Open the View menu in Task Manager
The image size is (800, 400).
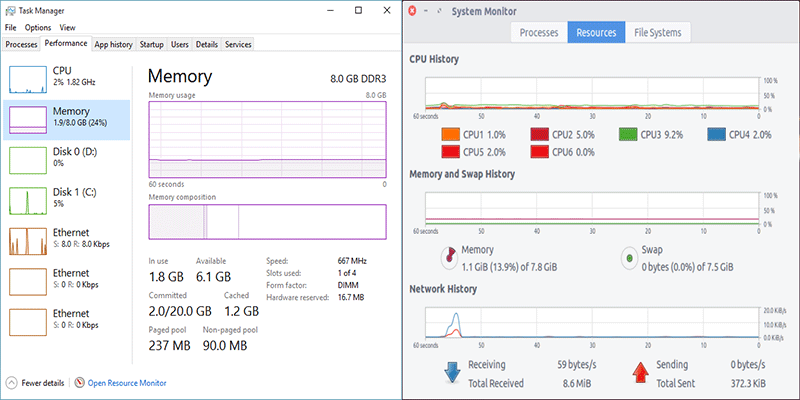click(x=67, y=28)
